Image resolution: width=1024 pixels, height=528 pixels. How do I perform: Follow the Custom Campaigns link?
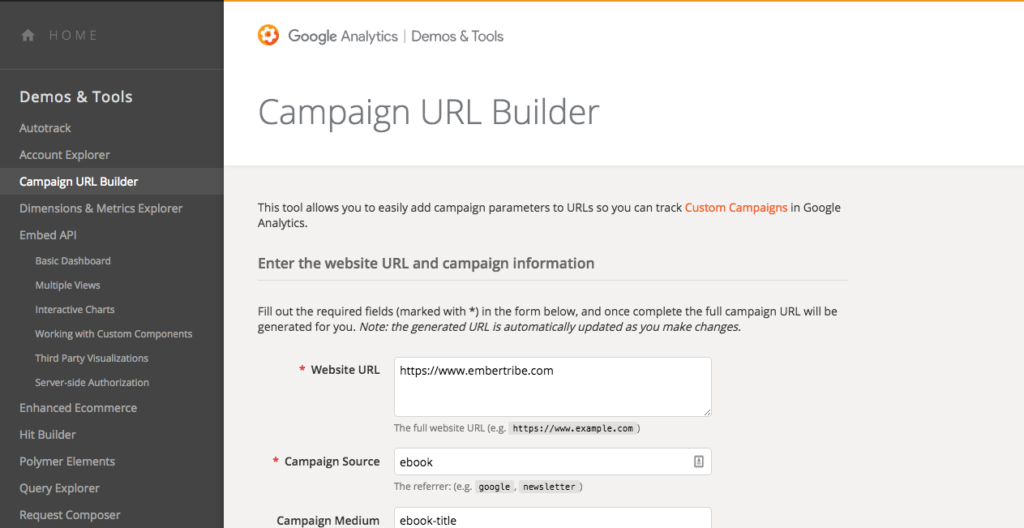coord(736,208)
